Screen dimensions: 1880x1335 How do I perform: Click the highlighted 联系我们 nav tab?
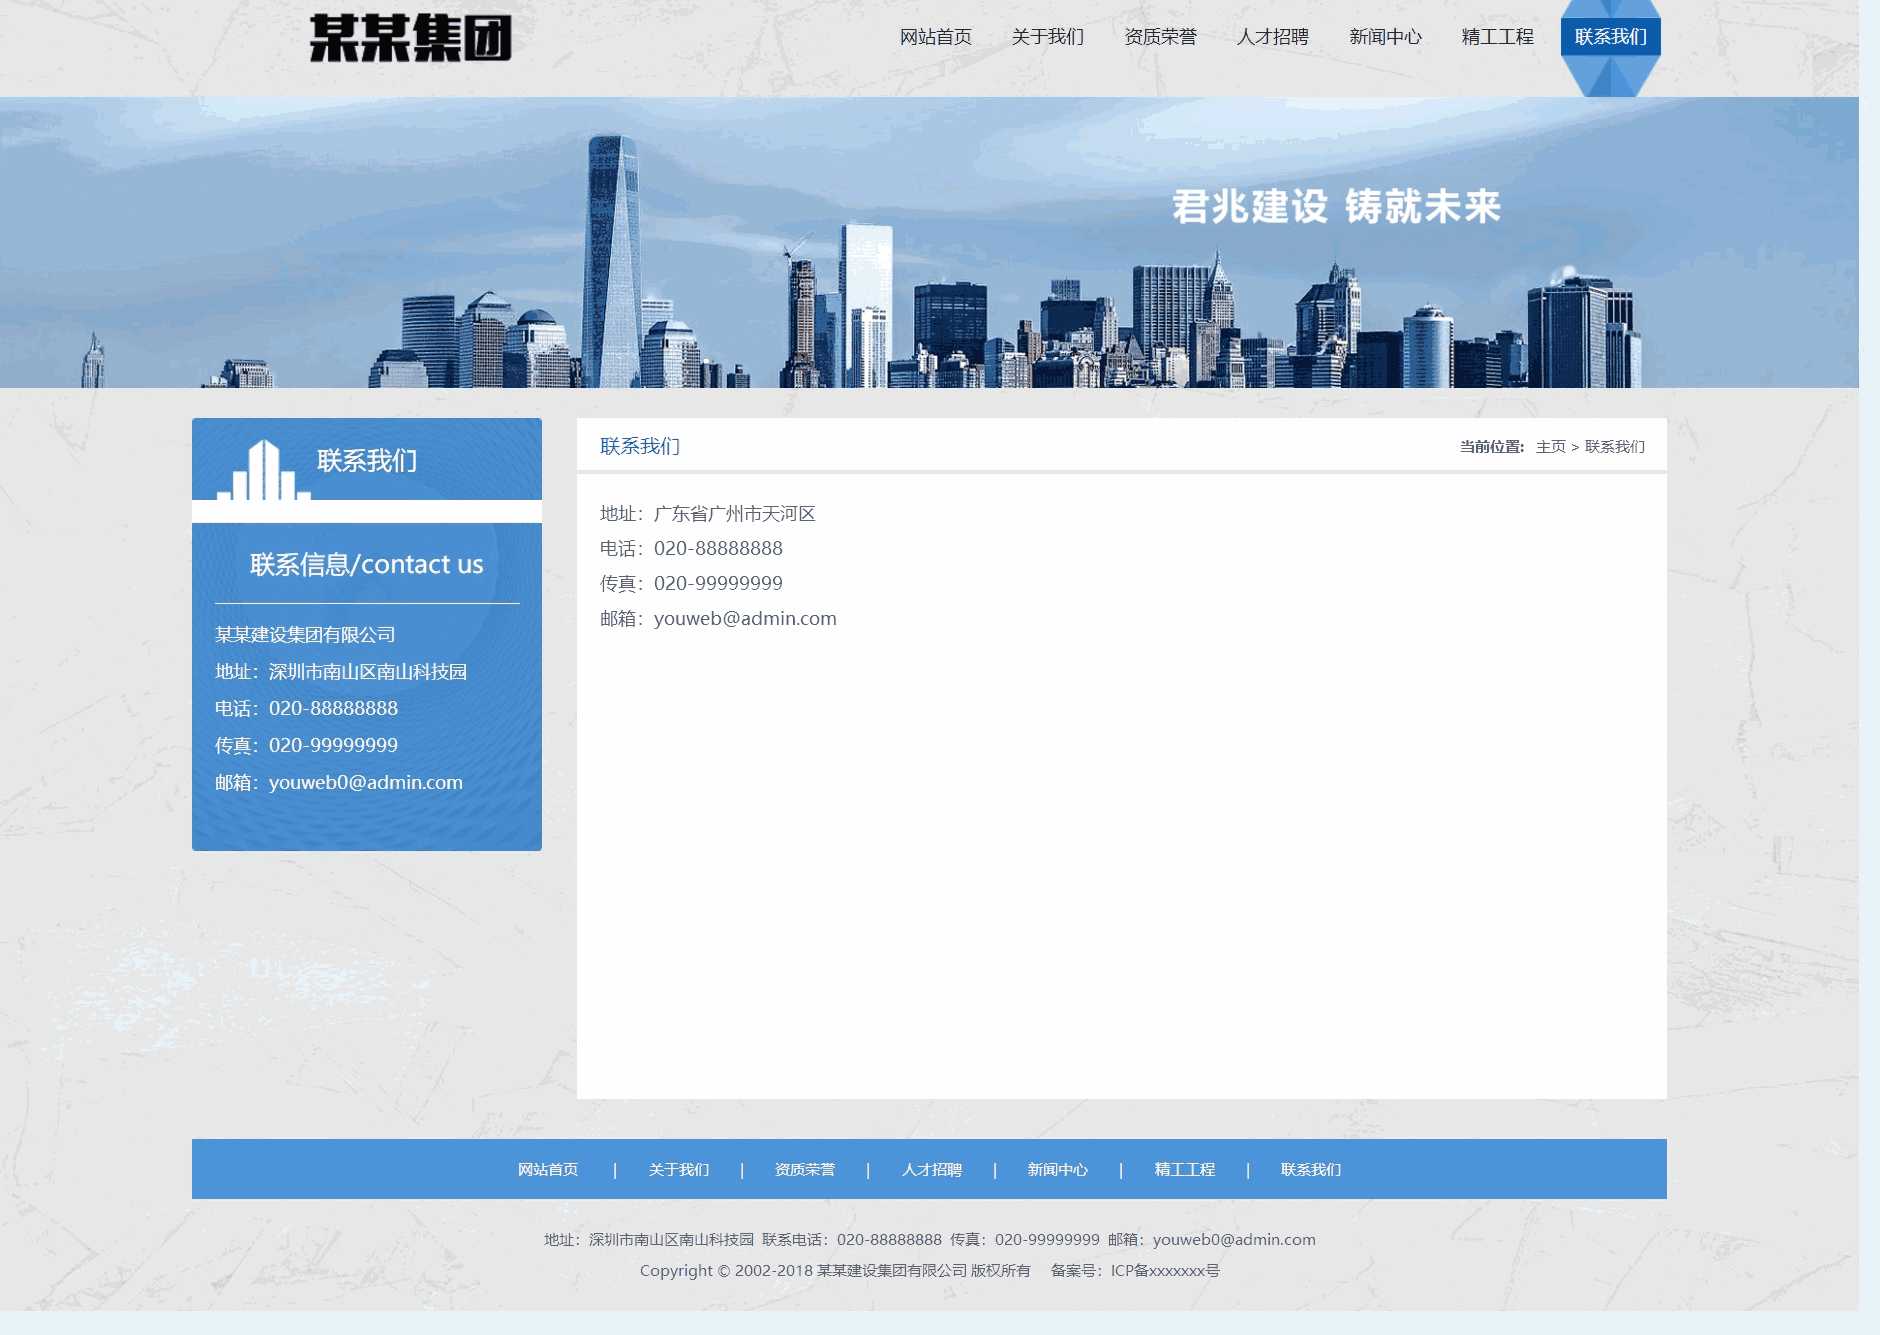pyautogui.click(x=1610, y=37)
